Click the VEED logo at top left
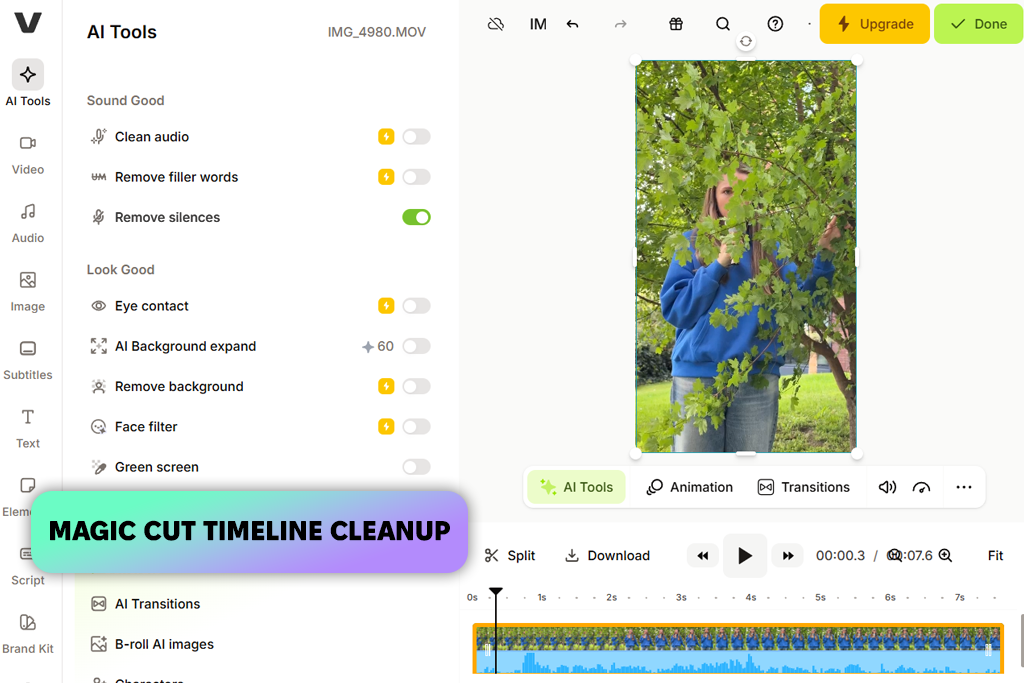Screen dimensions: 1024x683 (28, 23)
